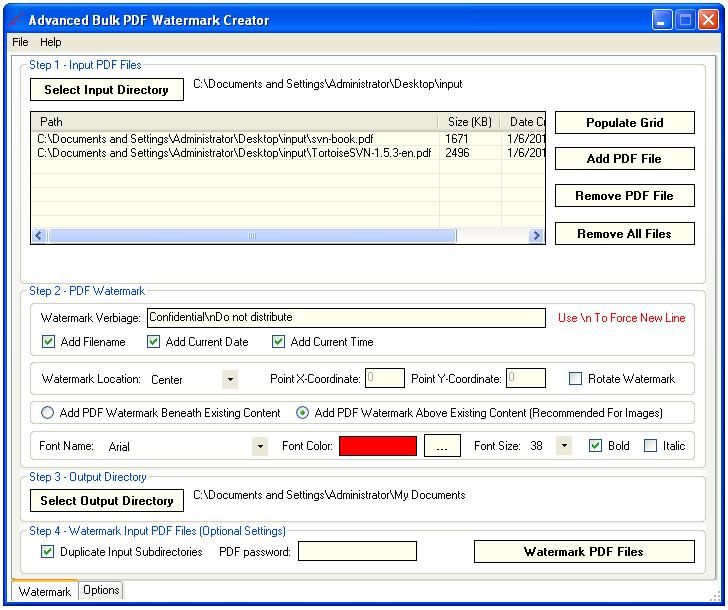Viewport: 728px width, 610px height.
Task: Expand the Font Size dropdown
Action: click(565, 446)
